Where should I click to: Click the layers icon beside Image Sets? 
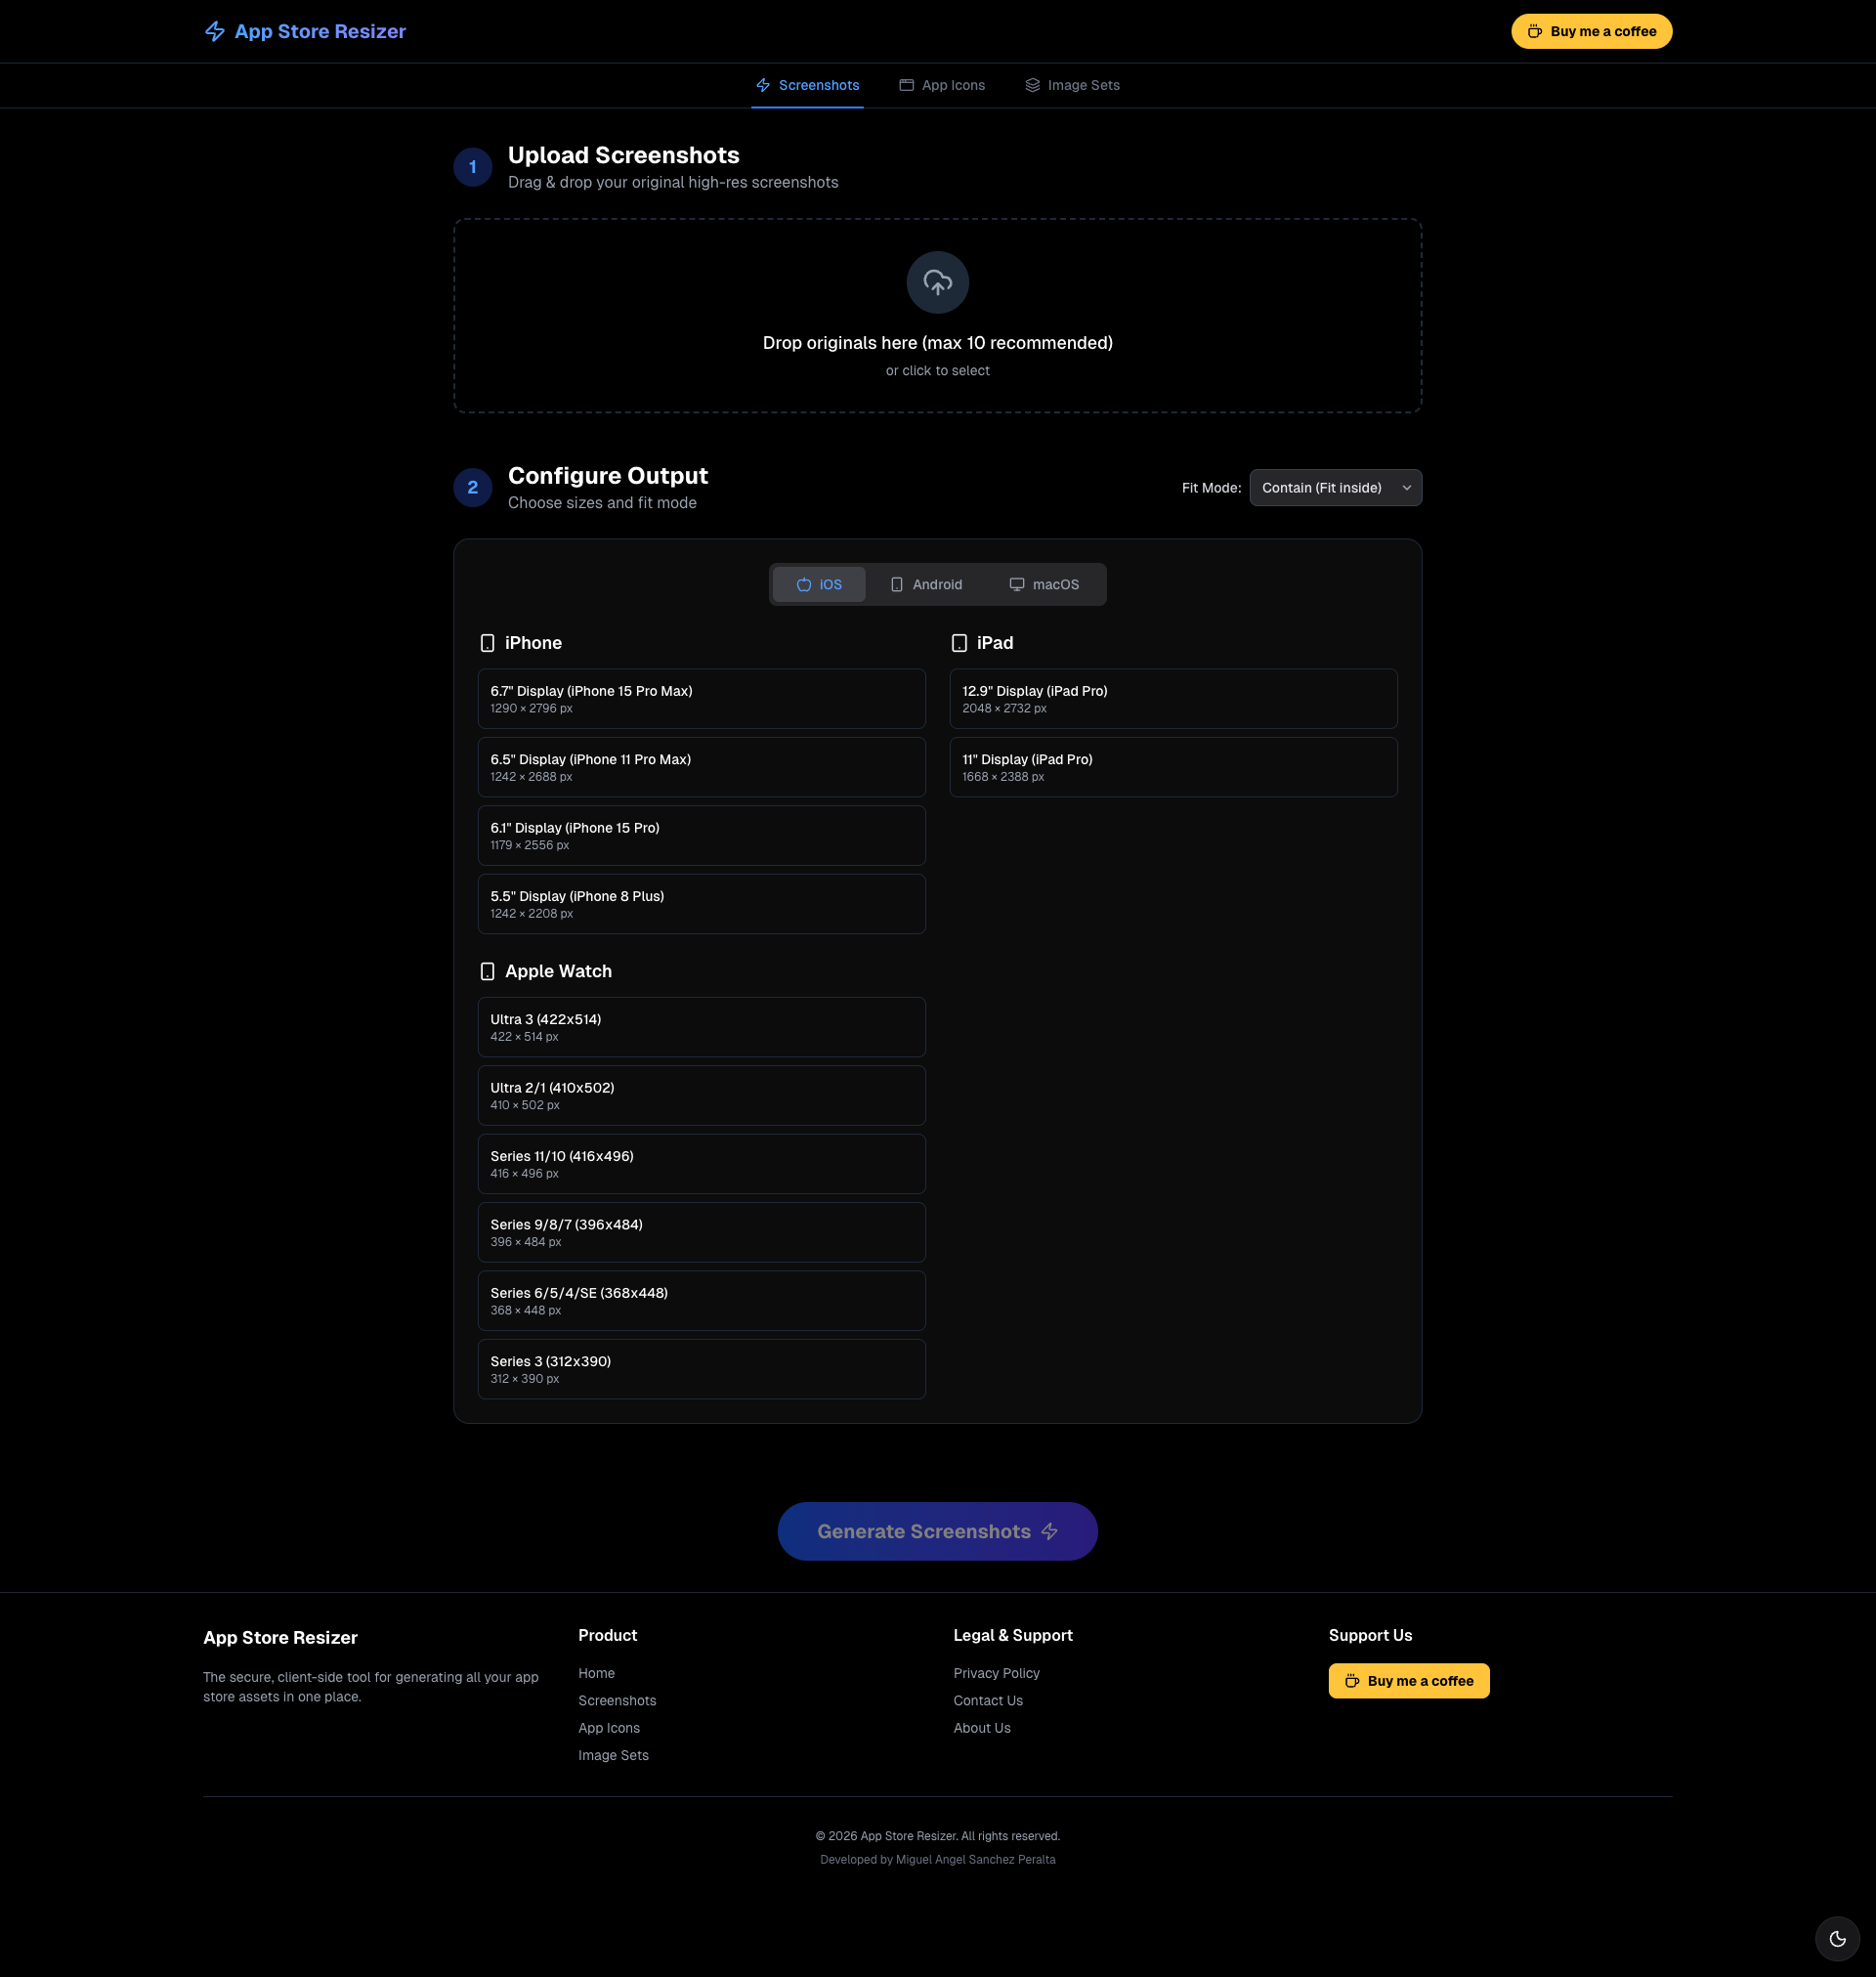point(1032,85)
